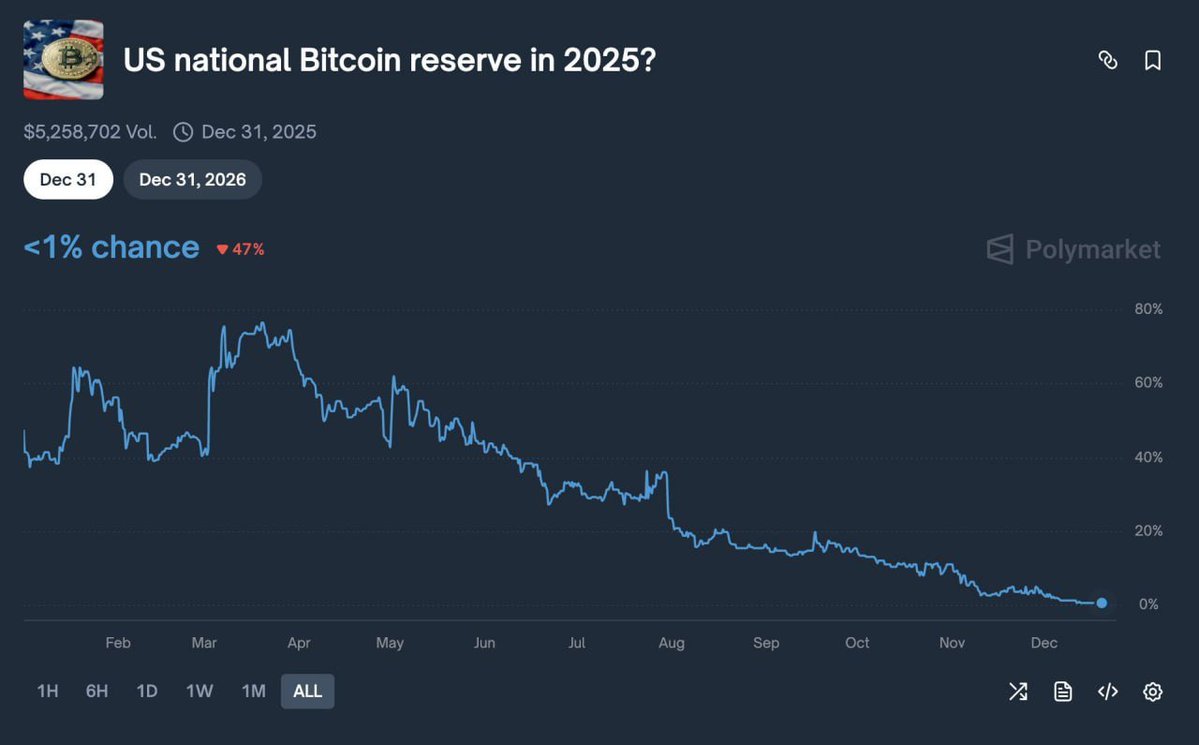Set chart range to 1W

coord(200,691)
